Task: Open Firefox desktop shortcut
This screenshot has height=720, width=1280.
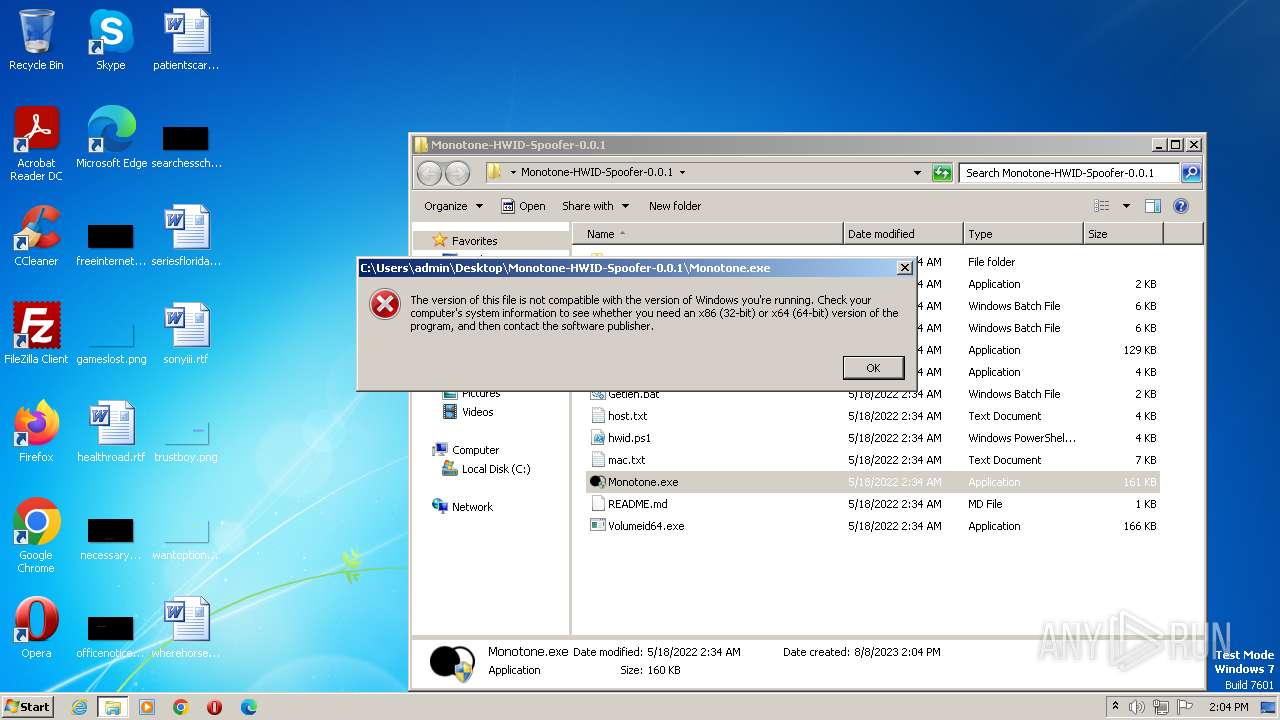Action: tap(36, 432)
